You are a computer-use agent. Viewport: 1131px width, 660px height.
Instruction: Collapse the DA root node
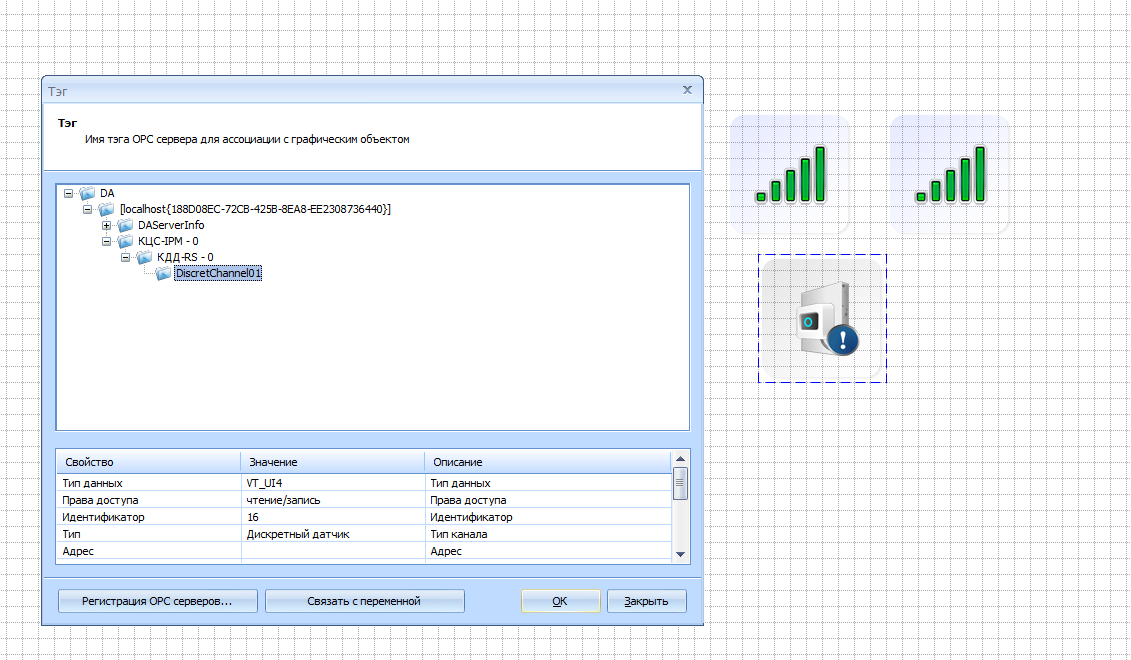[68, 193]
